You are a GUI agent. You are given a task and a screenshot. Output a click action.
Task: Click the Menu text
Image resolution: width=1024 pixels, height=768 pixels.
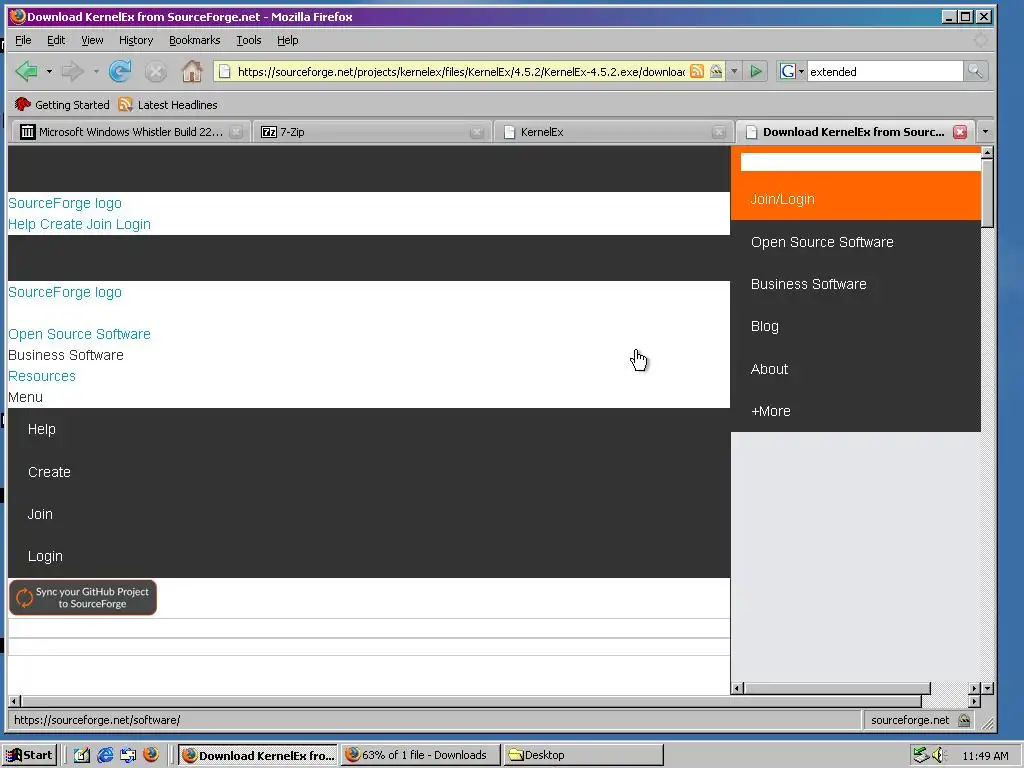pyautogui.click(x=25, y=397)
